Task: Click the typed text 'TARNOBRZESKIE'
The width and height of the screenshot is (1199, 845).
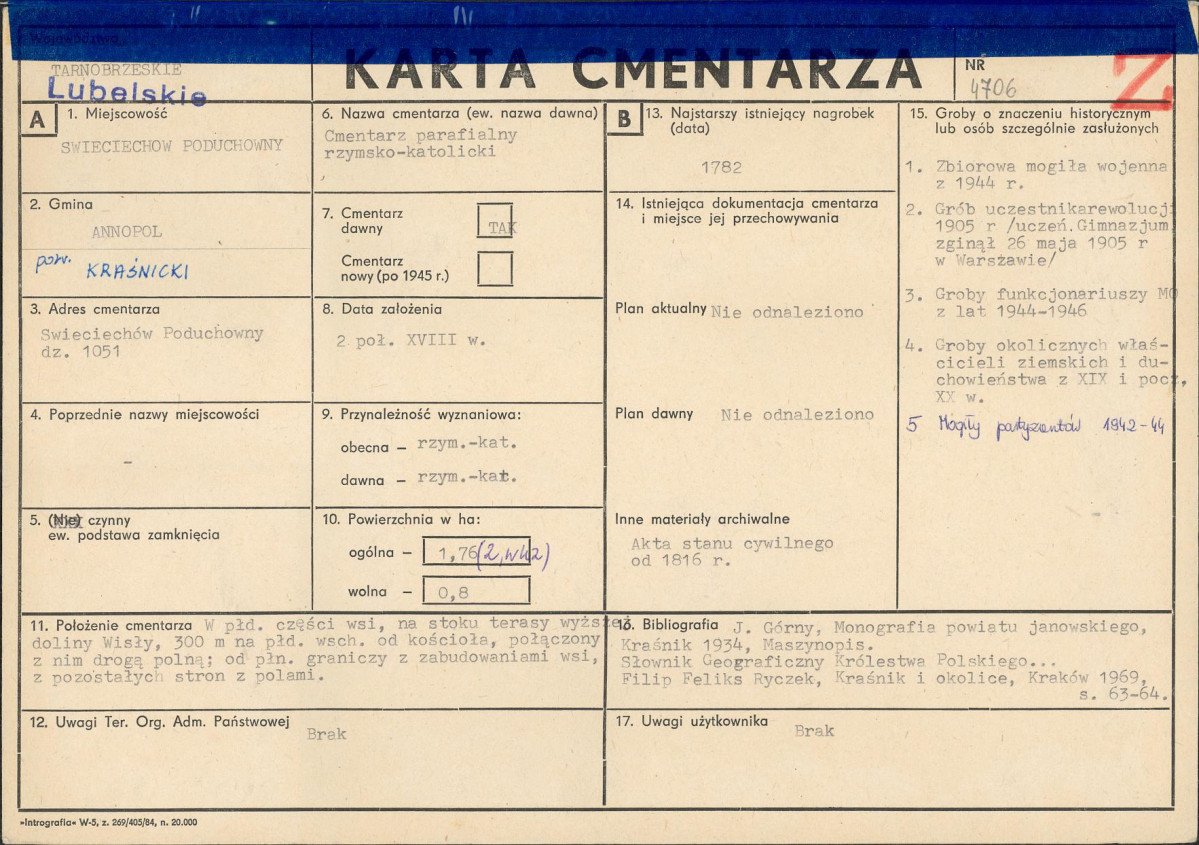Action: [x=116, y=70]
